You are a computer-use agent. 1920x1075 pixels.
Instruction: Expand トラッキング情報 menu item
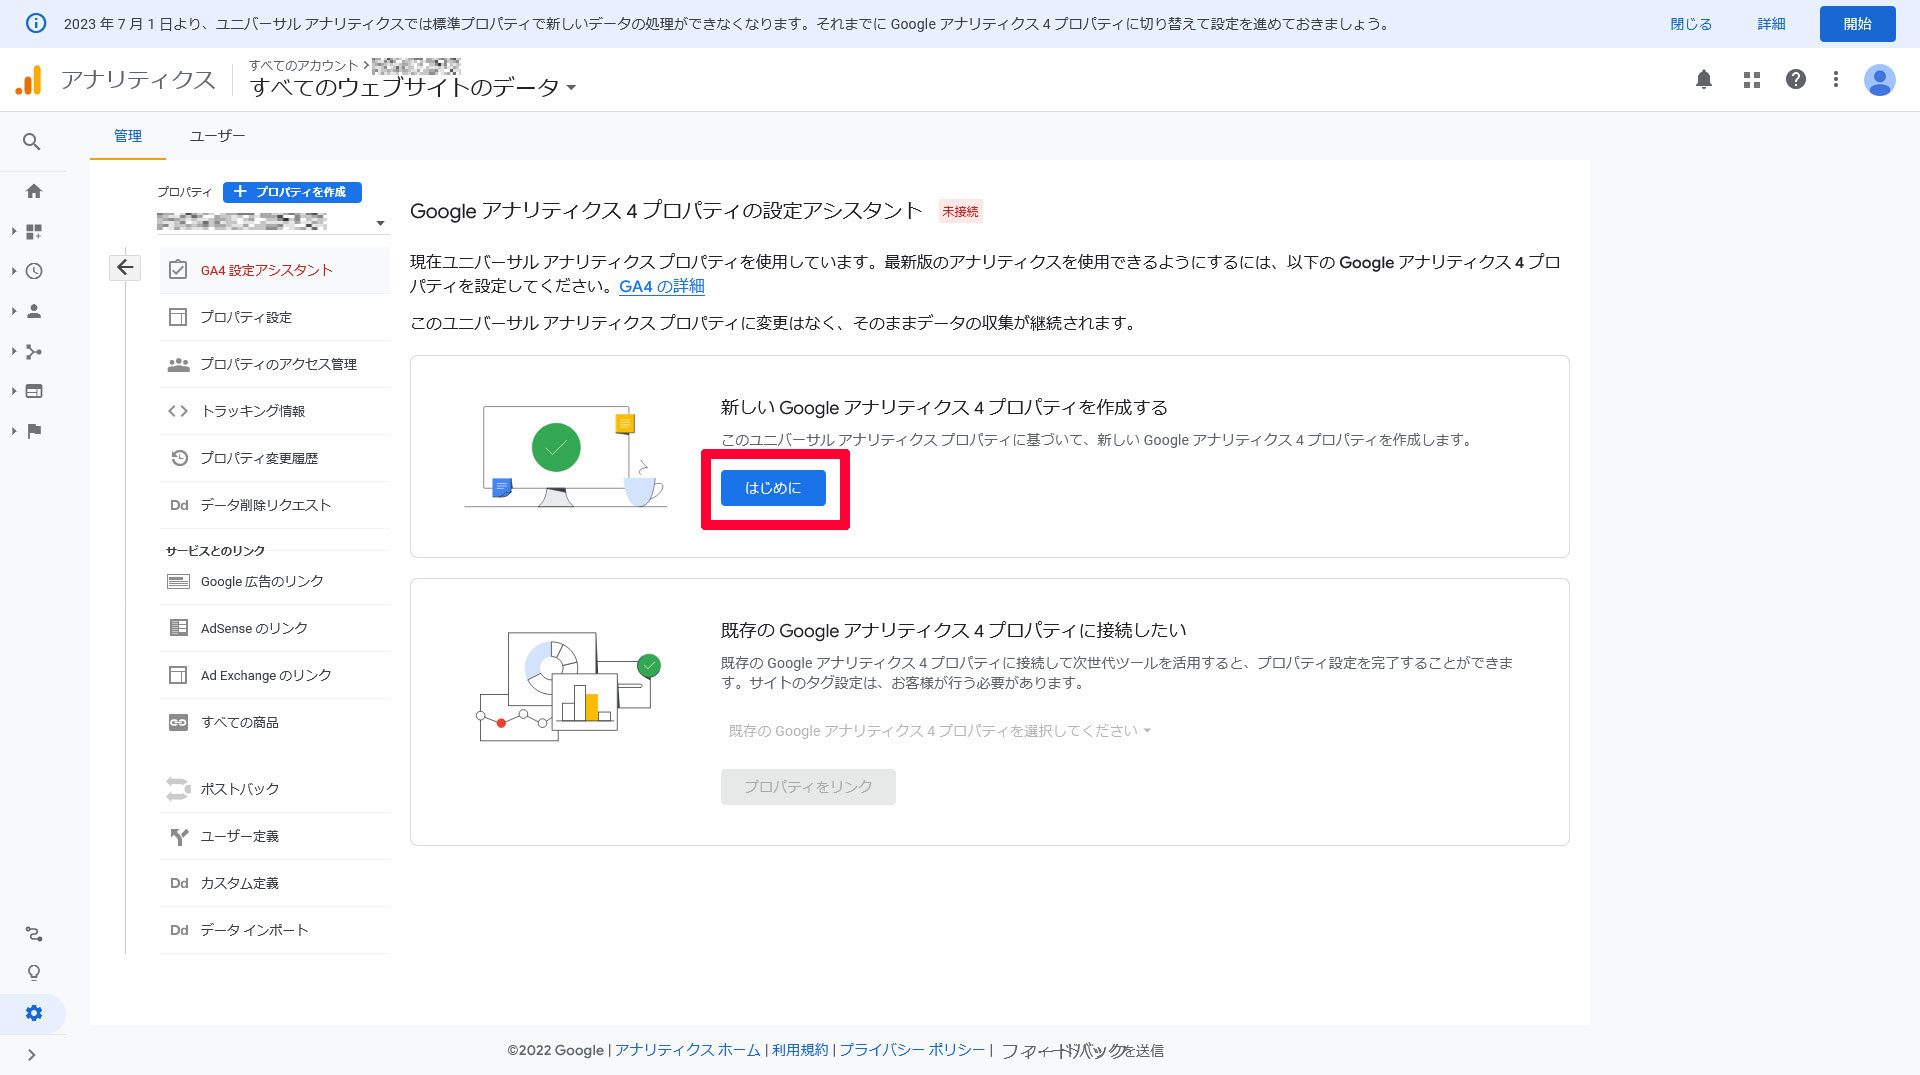(x=275, y=411)
